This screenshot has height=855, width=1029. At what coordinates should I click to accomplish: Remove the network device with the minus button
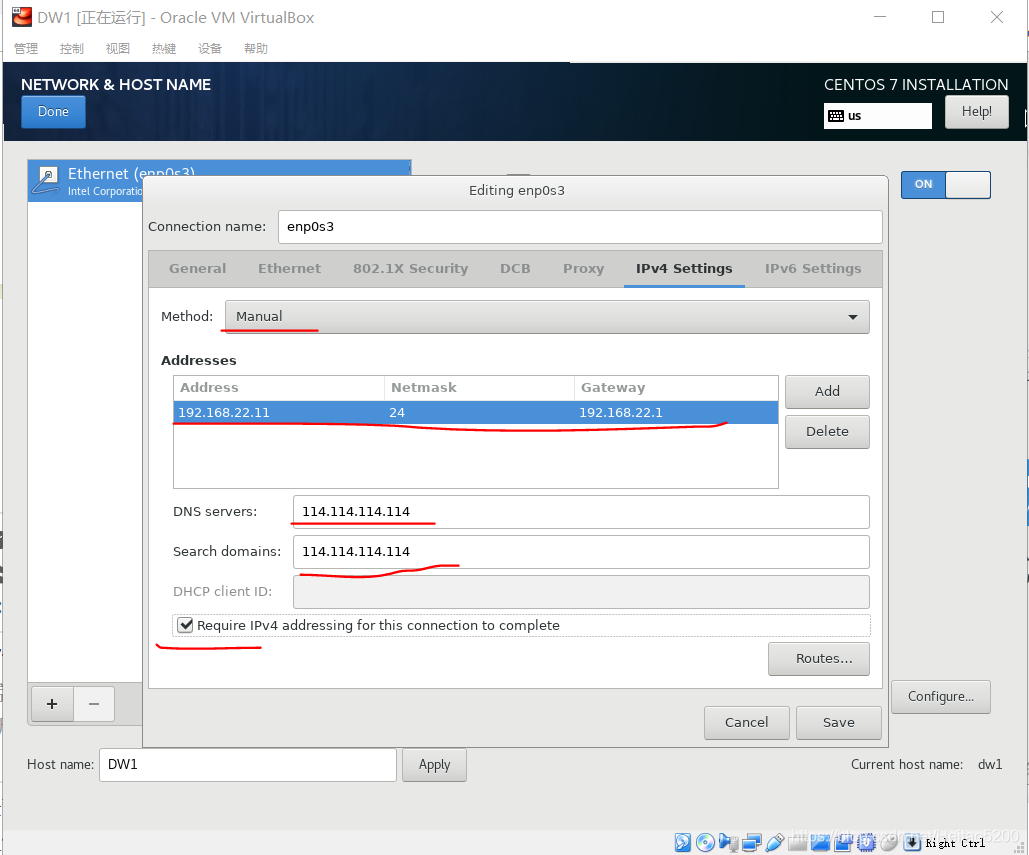[x=94, y=704]
